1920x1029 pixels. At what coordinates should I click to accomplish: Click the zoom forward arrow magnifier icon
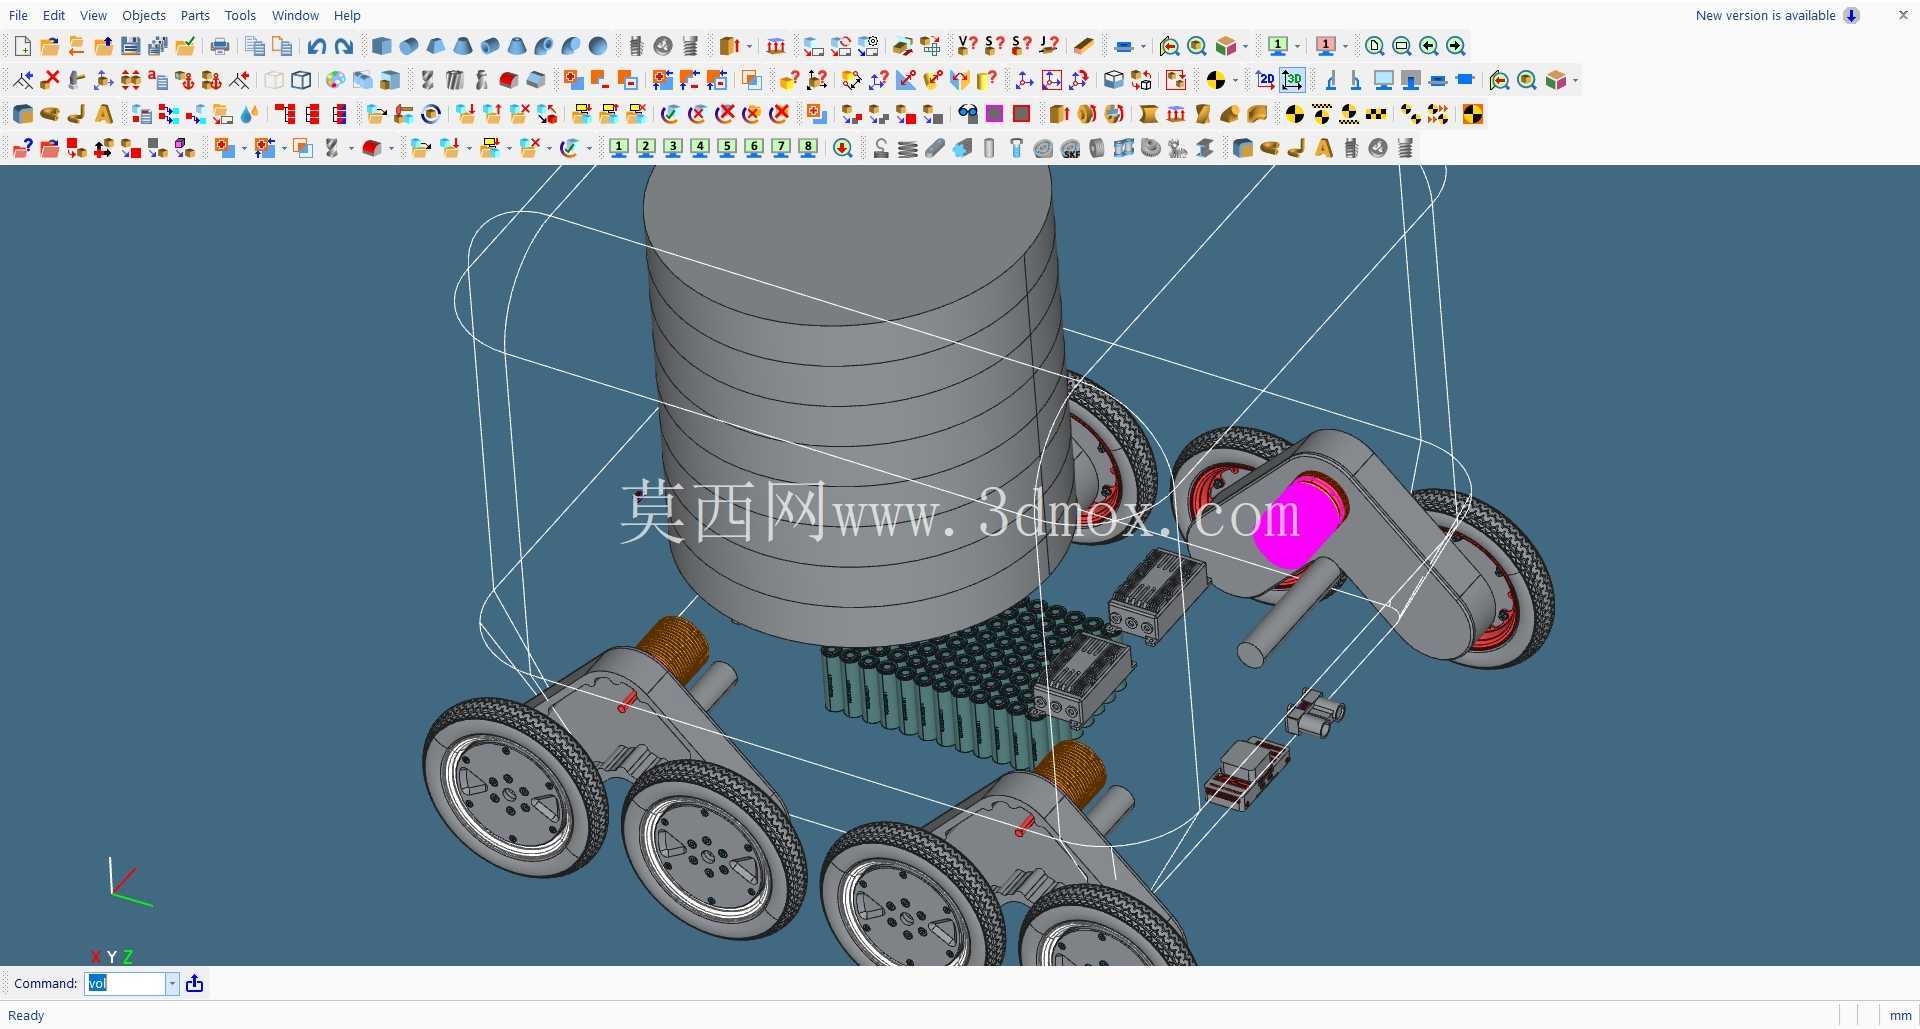tap(1456, 46)
